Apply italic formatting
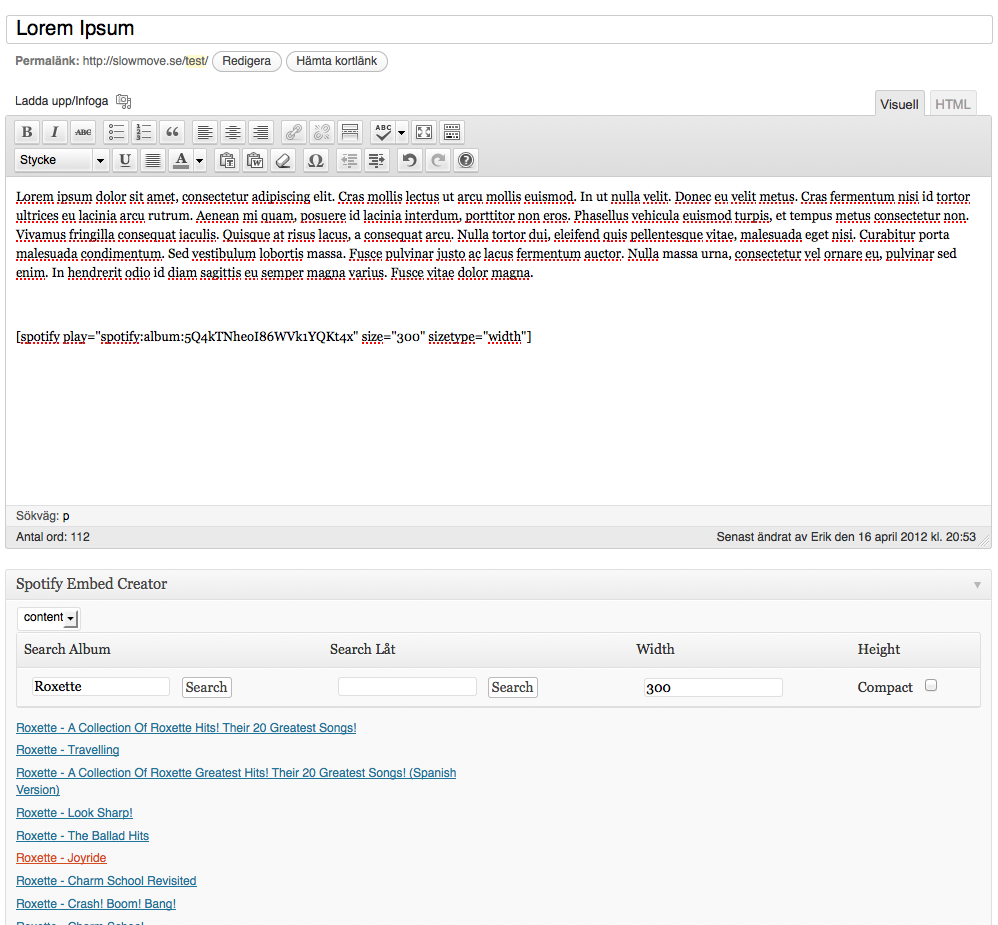This screenshot has height=925, width=998. (x=55, y=132)
